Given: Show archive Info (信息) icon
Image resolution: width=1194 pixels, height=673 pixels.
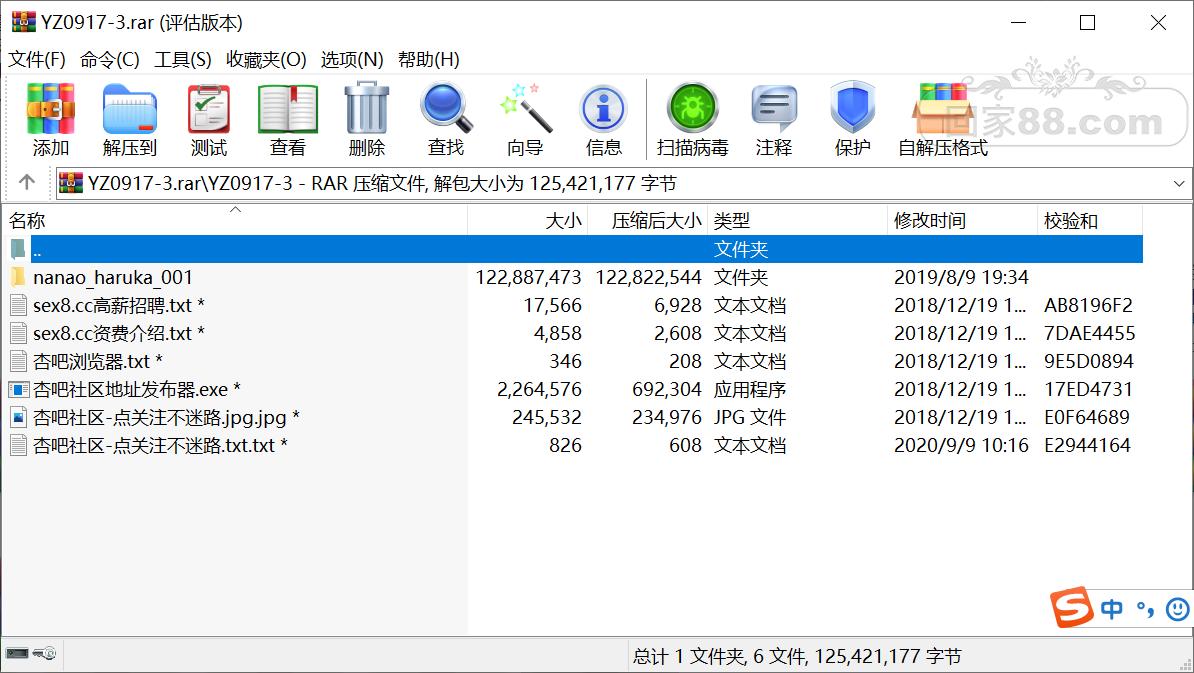Looking at the screenshot, I should click(x=603, y=109).
